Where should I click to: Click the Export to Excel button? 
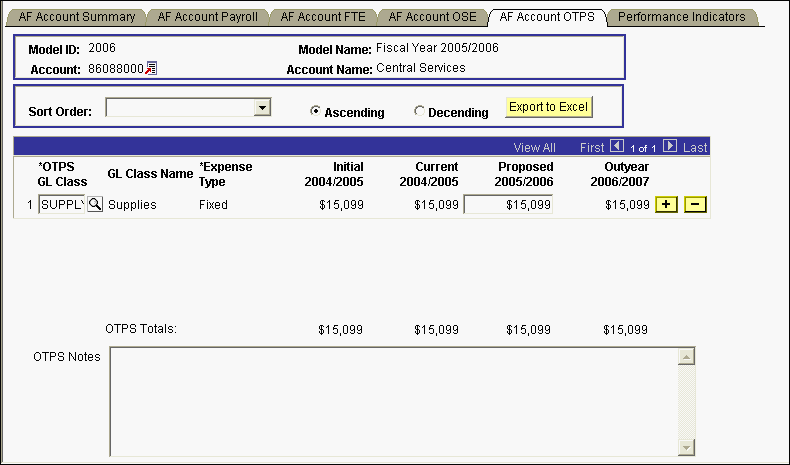(x=548, y=106)
